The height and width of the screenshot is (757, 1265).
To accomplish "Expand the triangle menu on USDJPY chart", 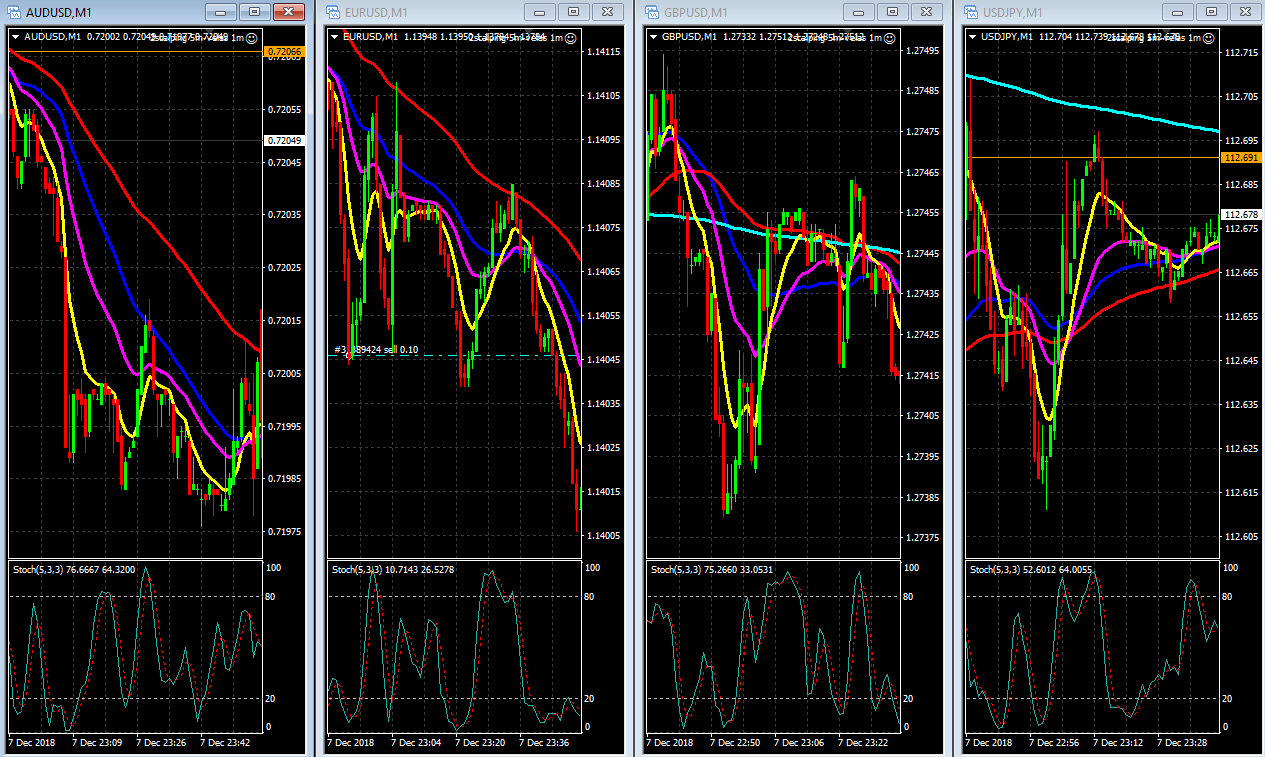I will pos(974,37).
